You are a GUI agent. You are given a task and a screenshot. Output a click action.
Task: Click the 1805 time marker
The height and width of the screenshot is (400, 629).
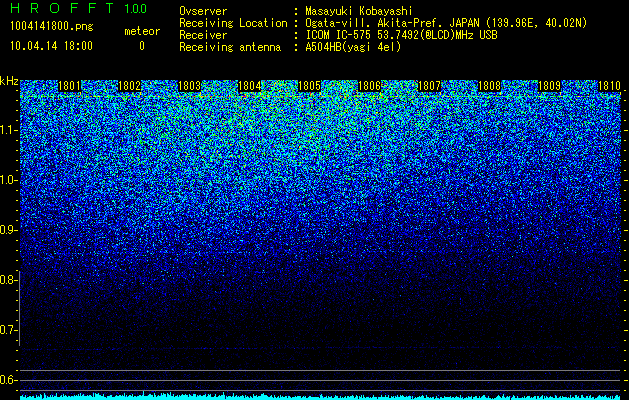[309, 86]
